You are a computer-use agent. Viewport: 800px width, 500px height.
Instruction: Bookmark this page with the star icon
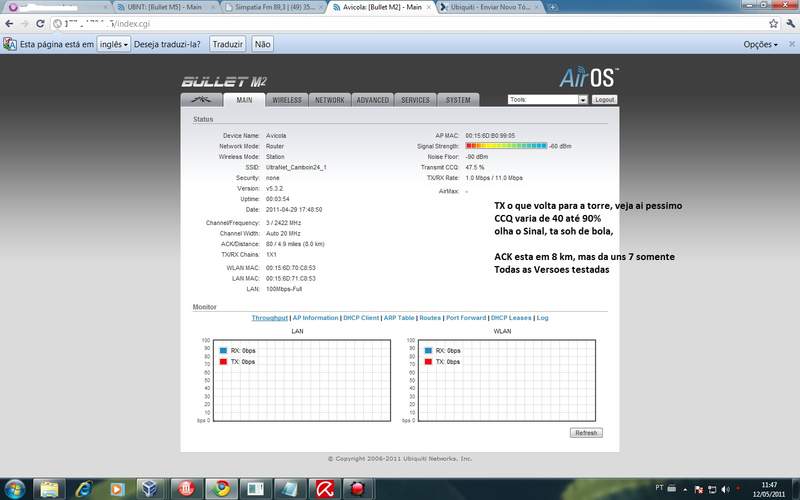773,23
